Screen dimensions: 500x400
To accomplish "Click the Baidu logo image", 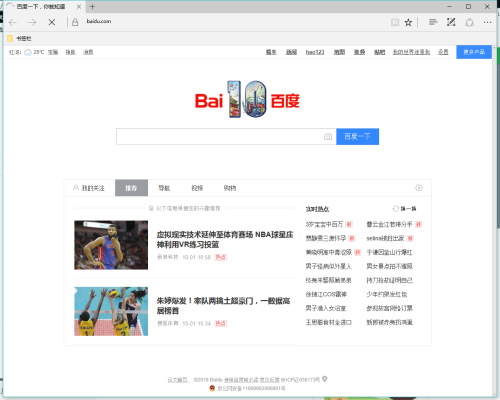I will (247, 99).
